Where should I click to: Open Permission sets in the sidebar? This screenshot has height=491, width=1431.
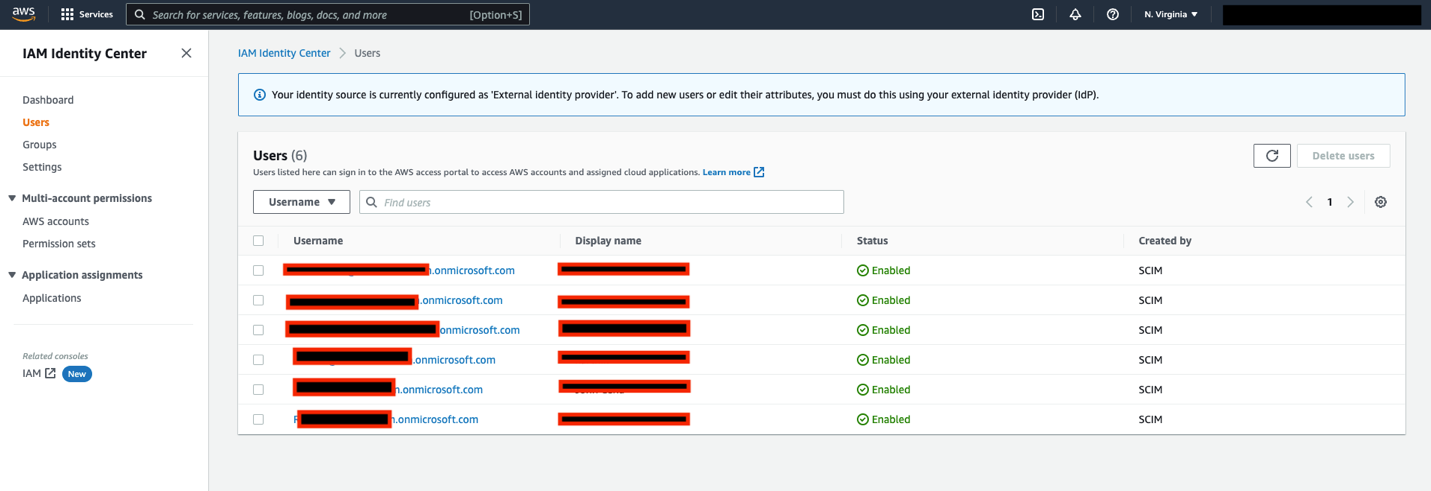click(59, 244)
